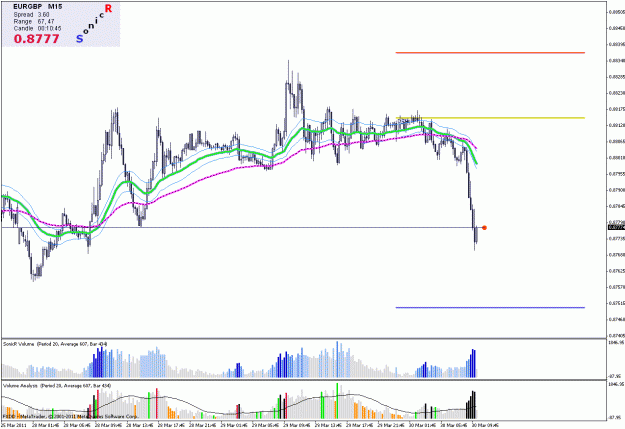Click the orange-red dot at current price
The height and width of the screenshot is (429, 625).
click(484, 228)
